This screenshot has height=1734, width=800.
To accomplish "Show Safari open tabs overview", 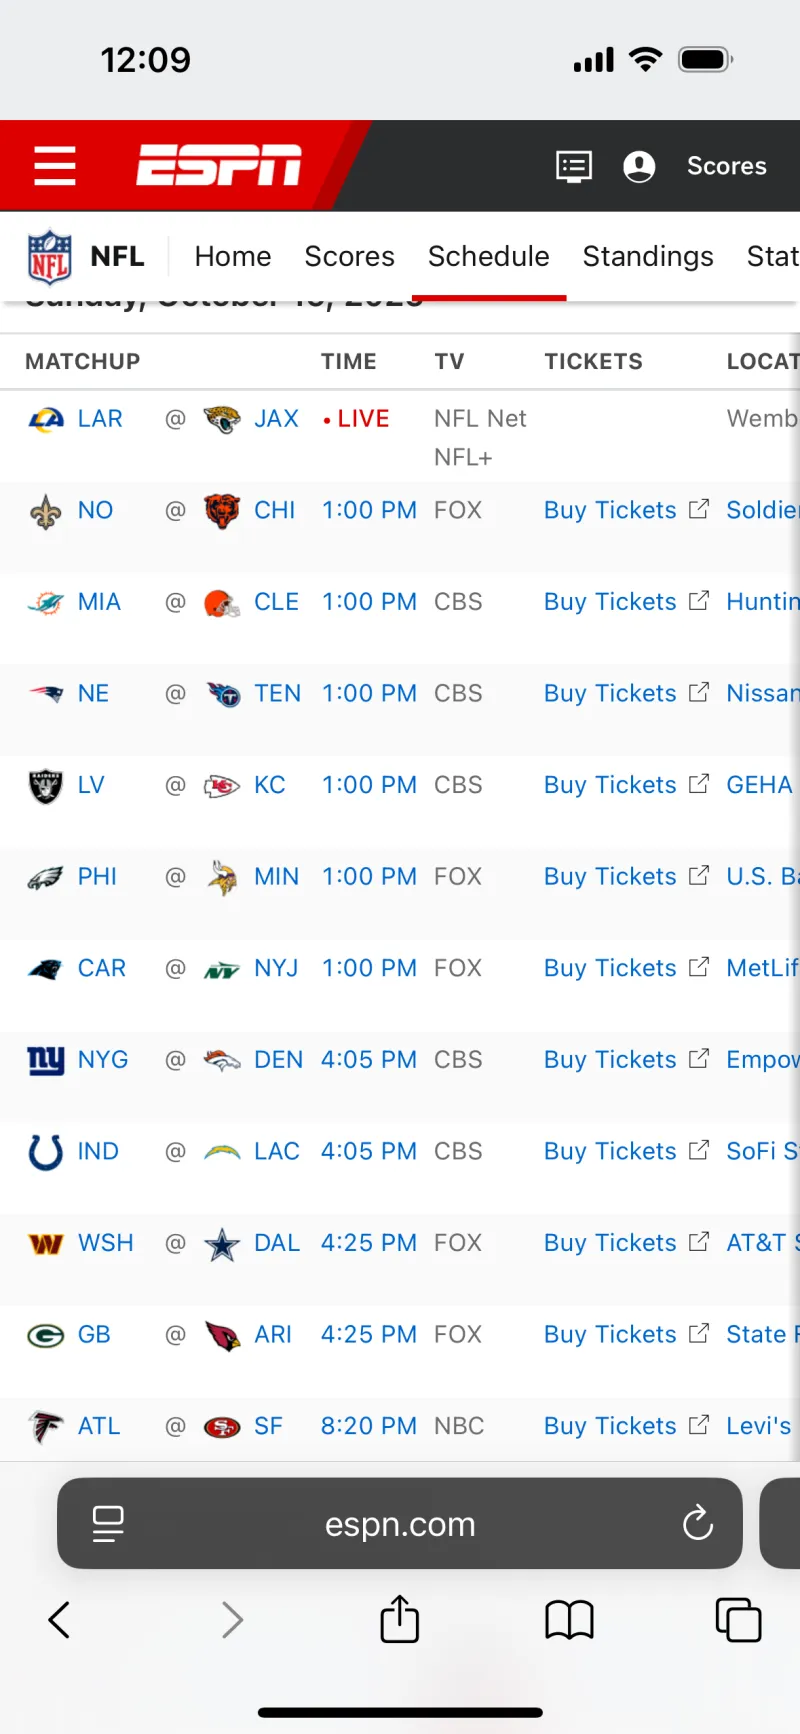I will click(738, 1619).
